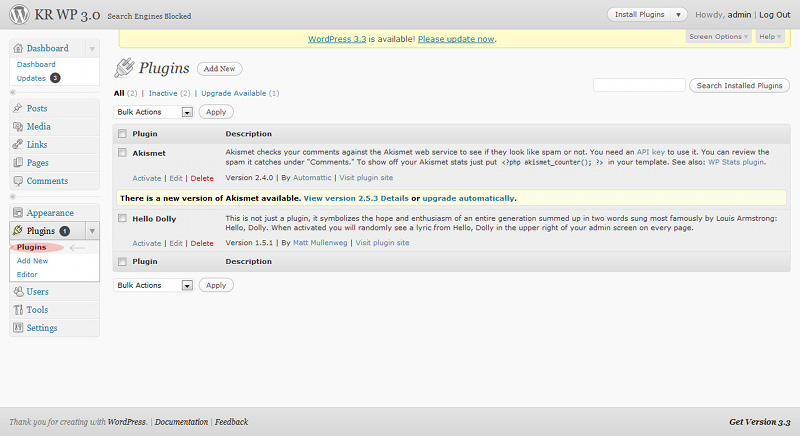Delete the Akismet plugin

(202, 178)
